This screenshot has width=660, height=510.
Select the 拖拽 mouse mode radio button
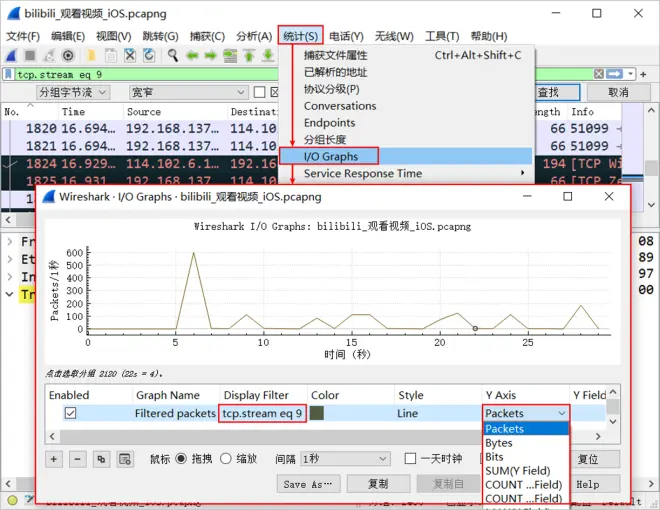coord(181,459)
